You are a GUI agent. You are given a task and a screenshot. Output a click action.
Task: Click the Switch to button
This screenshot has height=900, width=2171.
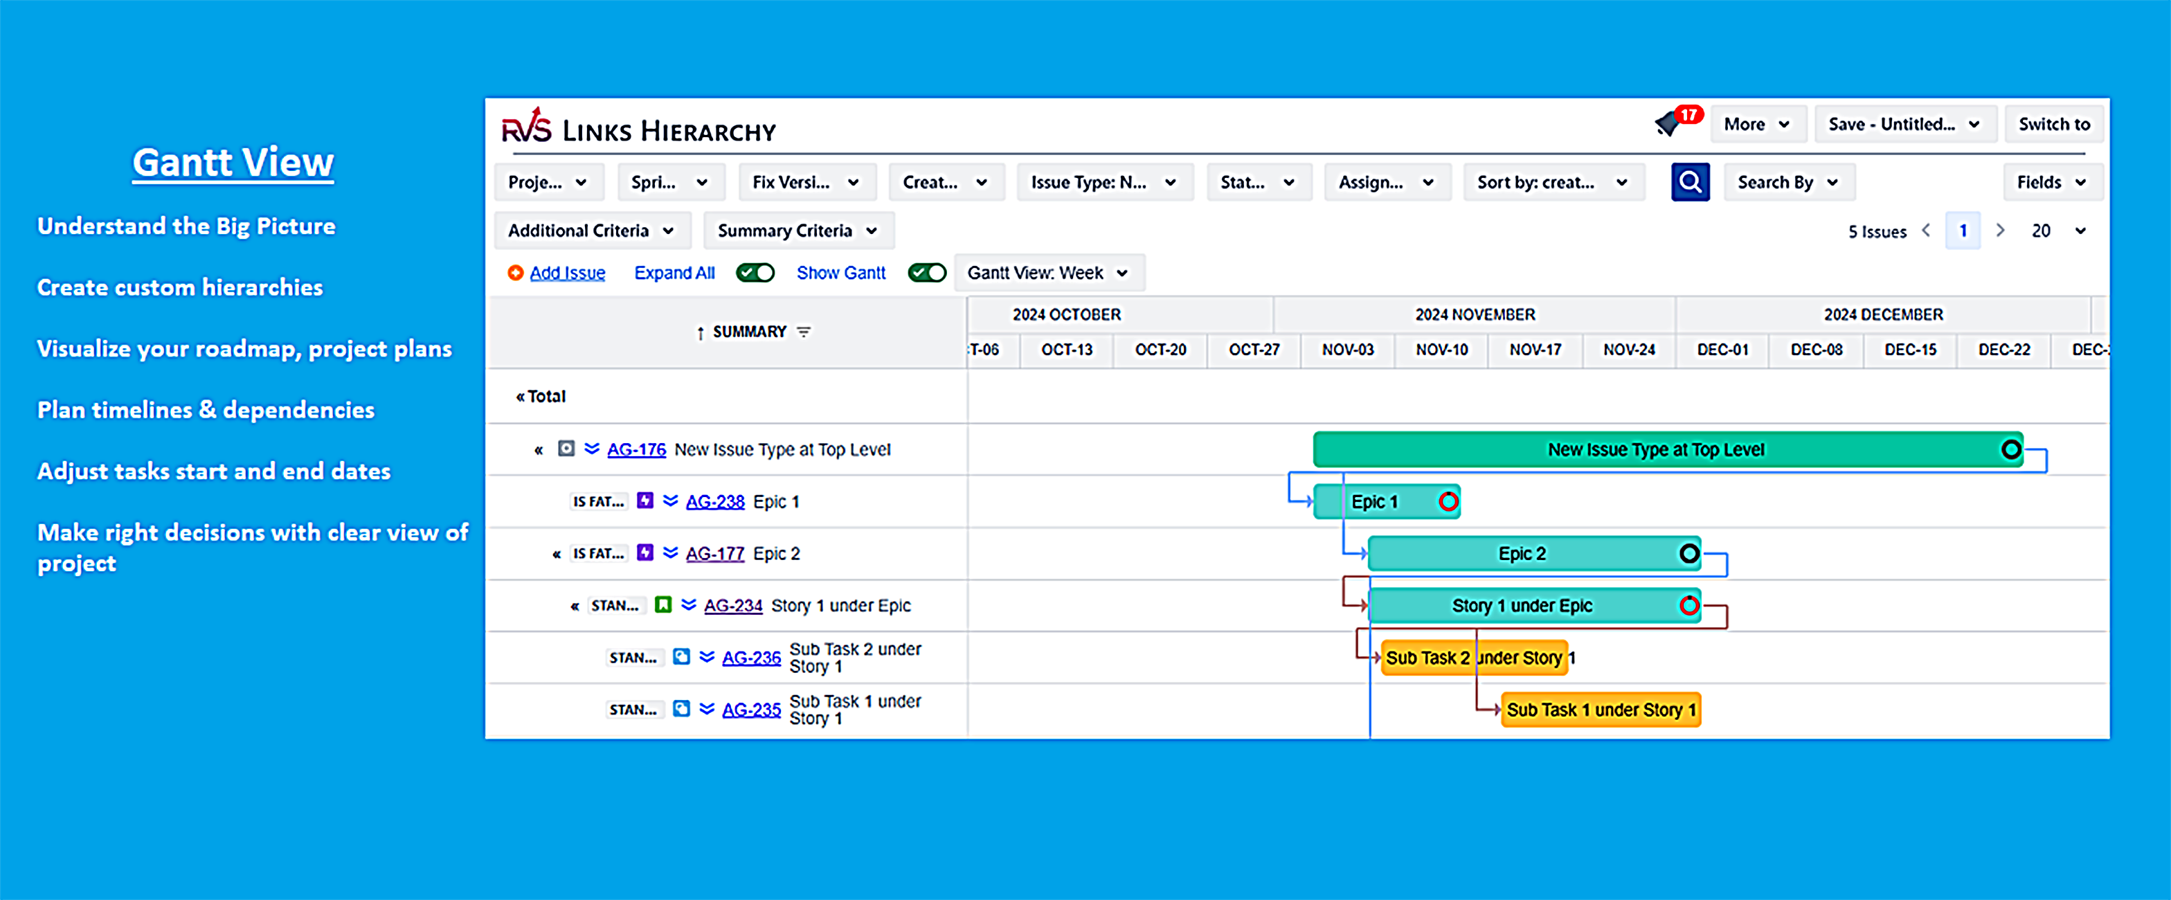[x=2054, y=124]
